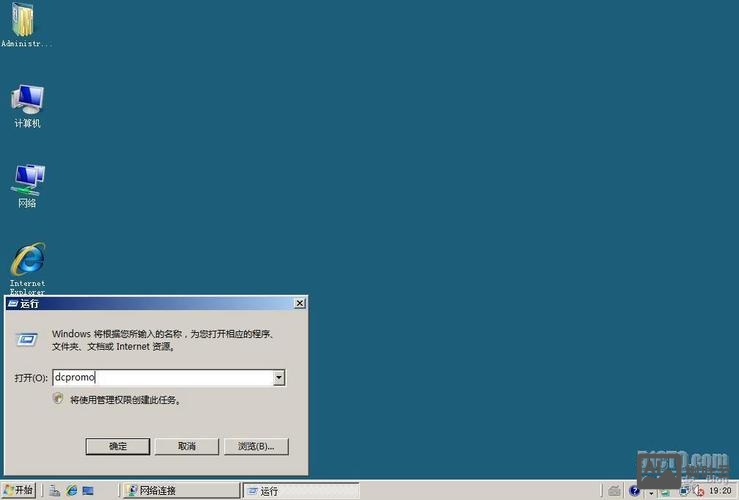Switch to 网络连接 taskbar window
This screenshot has height=500, width=739.
coord(180,491)
